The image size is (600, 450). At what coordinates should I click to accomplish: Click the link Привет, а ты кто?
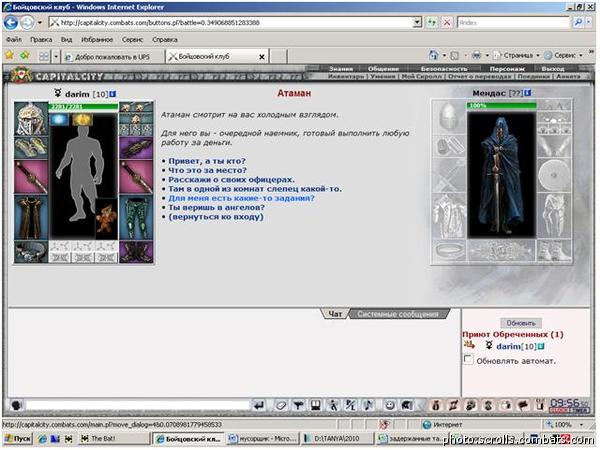click(x=207, y=161)
